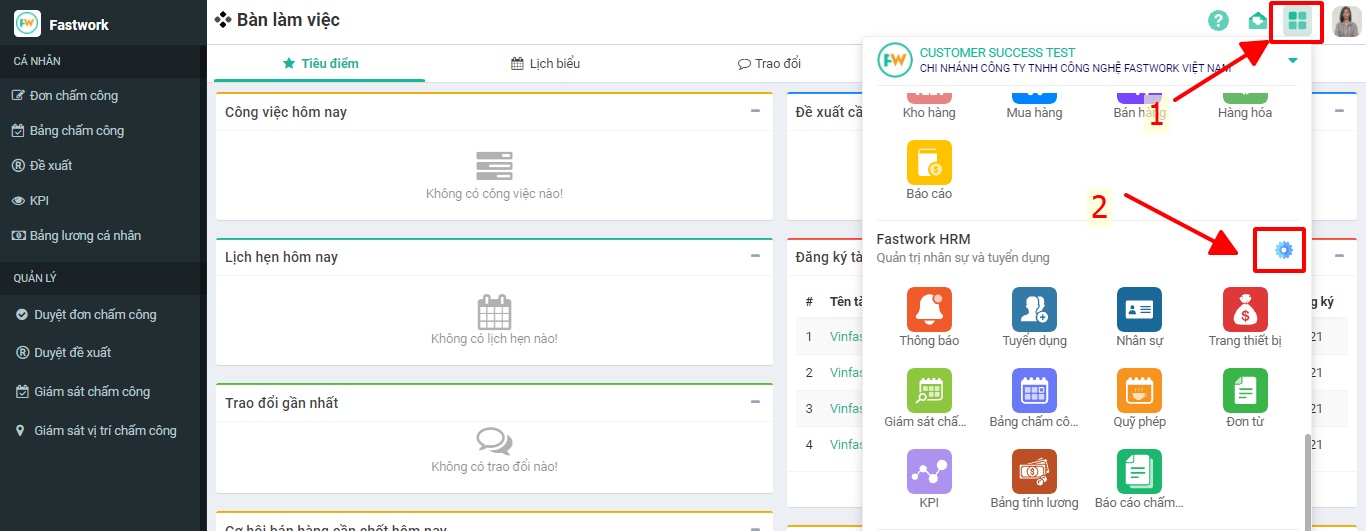Open Duyệt đề xuất in sidebar
Image resolution: width=1366 pixels, height=531 pixels.
coord(72,352)
